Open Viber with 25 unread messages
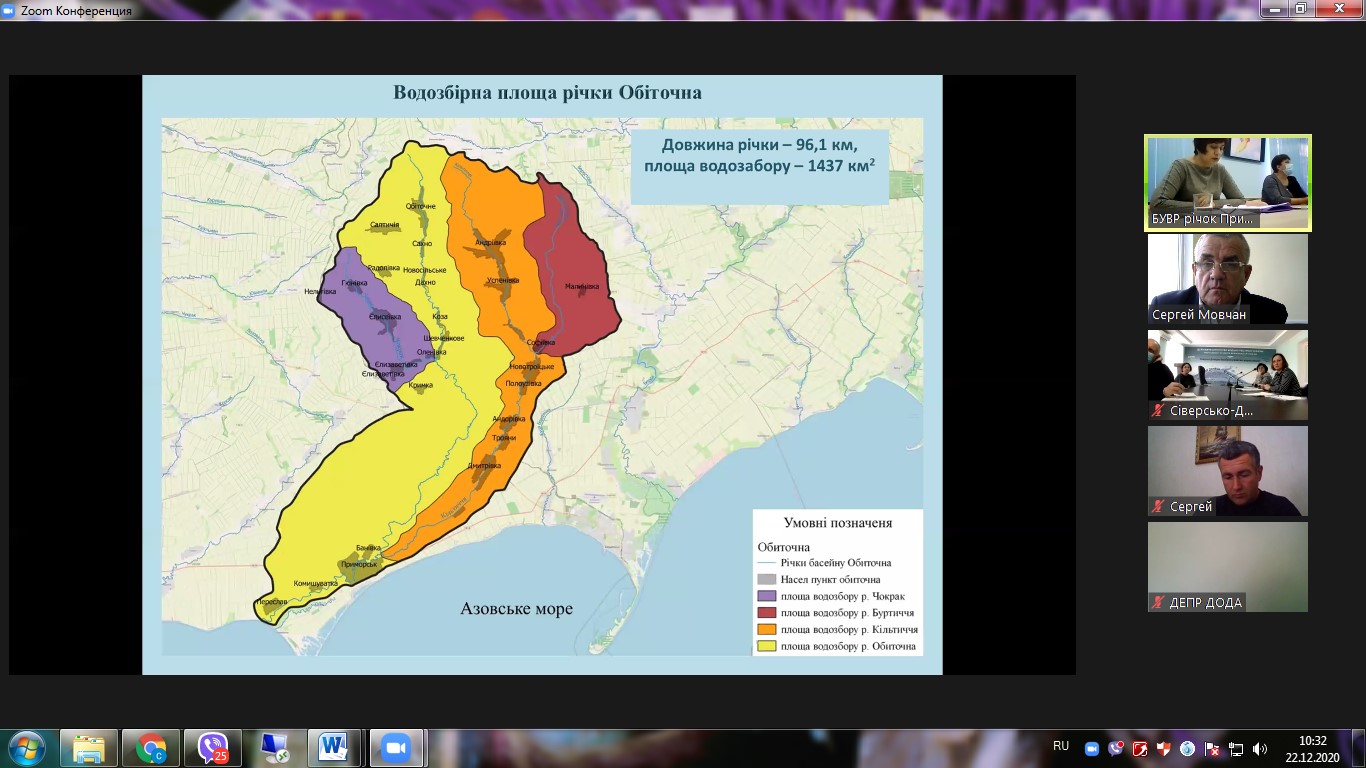1366x768 pixels. pyautogui.click(x=213, y=748)
